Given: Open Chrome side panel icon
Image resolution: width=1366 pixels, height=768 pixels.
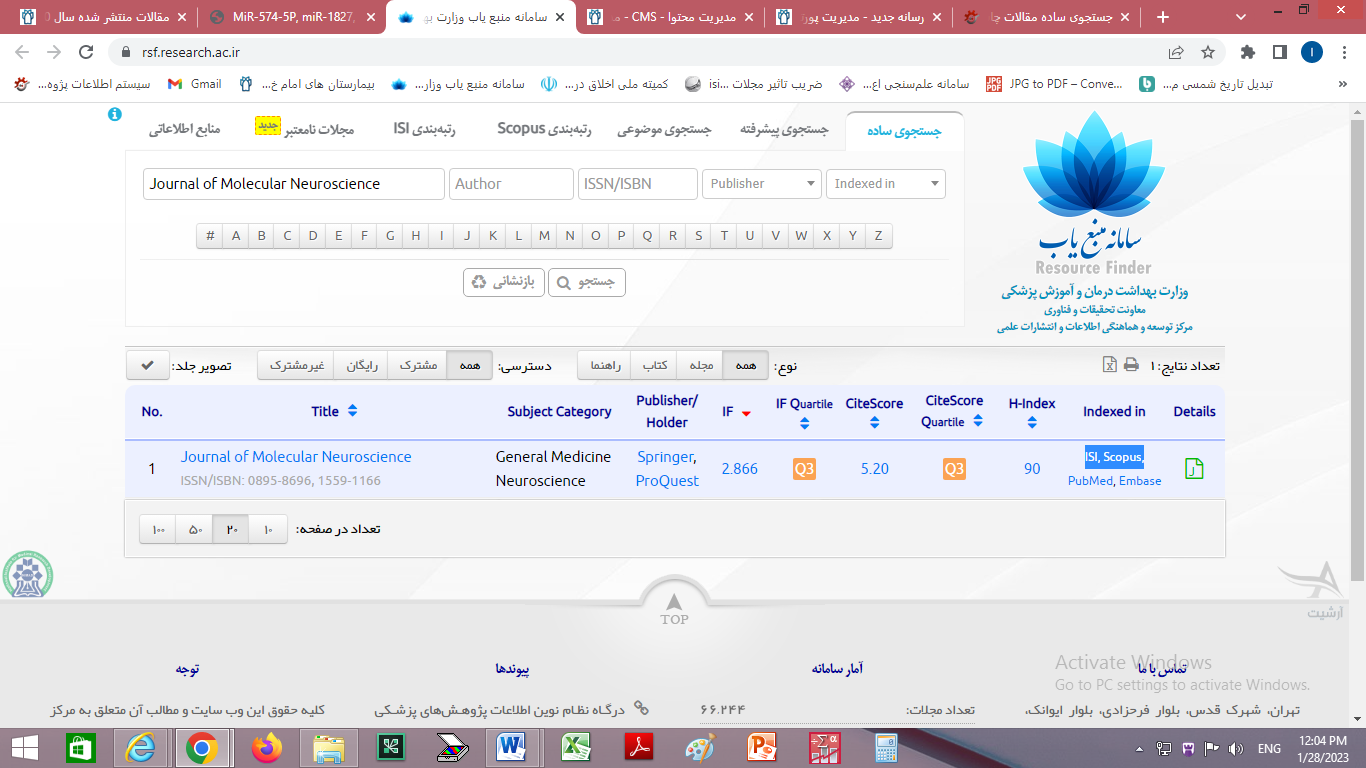Looking at the screenshot, I should (1279, 52).
